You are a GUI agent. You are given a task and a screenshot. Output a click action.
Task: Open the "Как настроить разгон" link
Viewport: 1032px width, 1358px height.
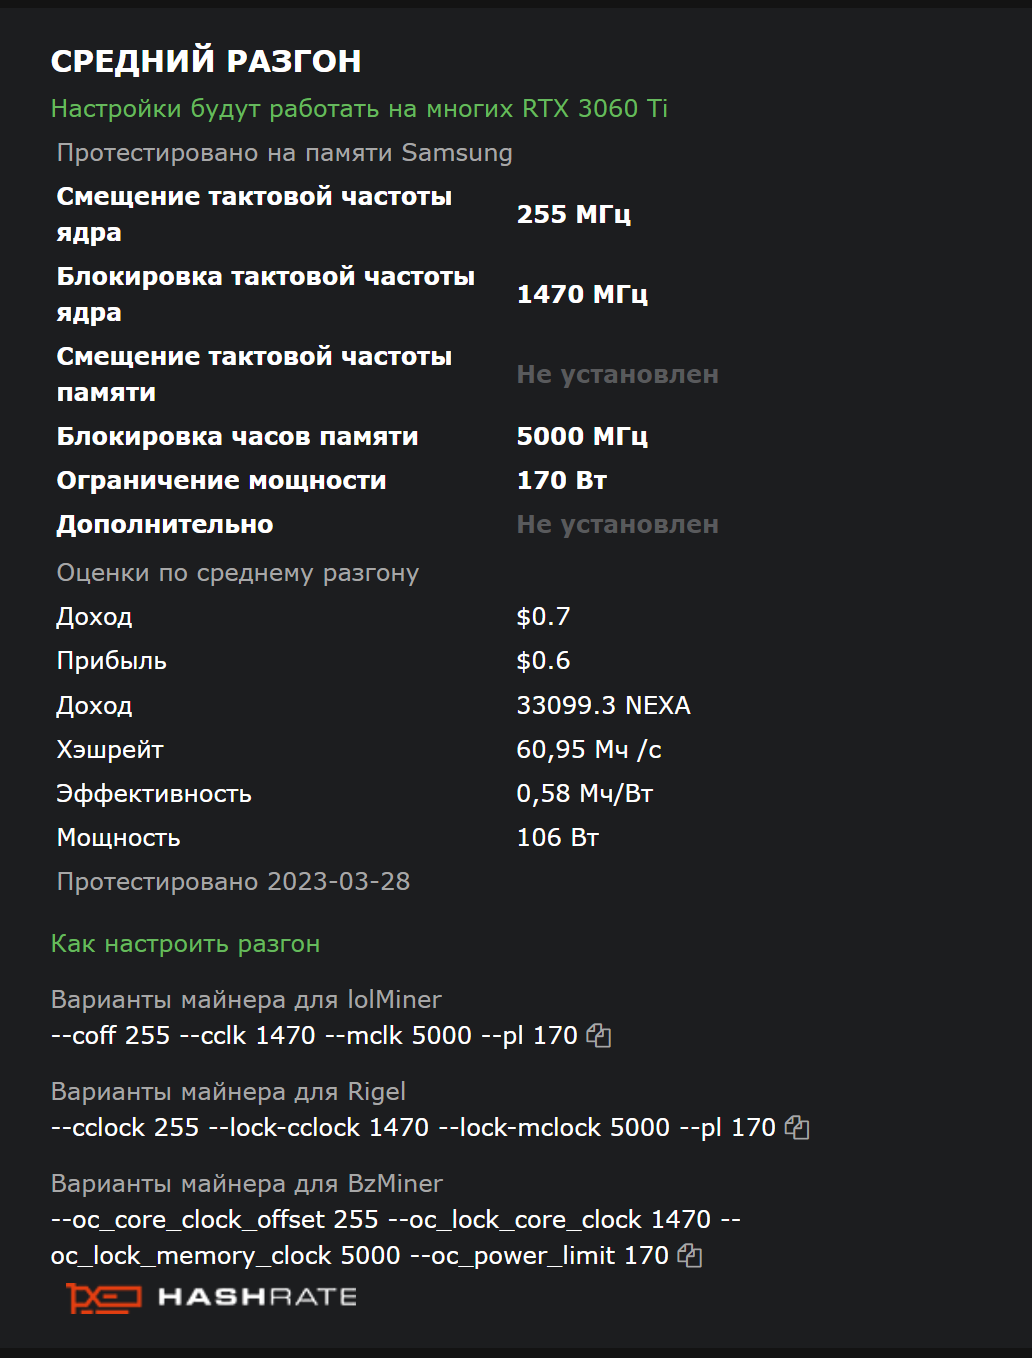[185, 944]
